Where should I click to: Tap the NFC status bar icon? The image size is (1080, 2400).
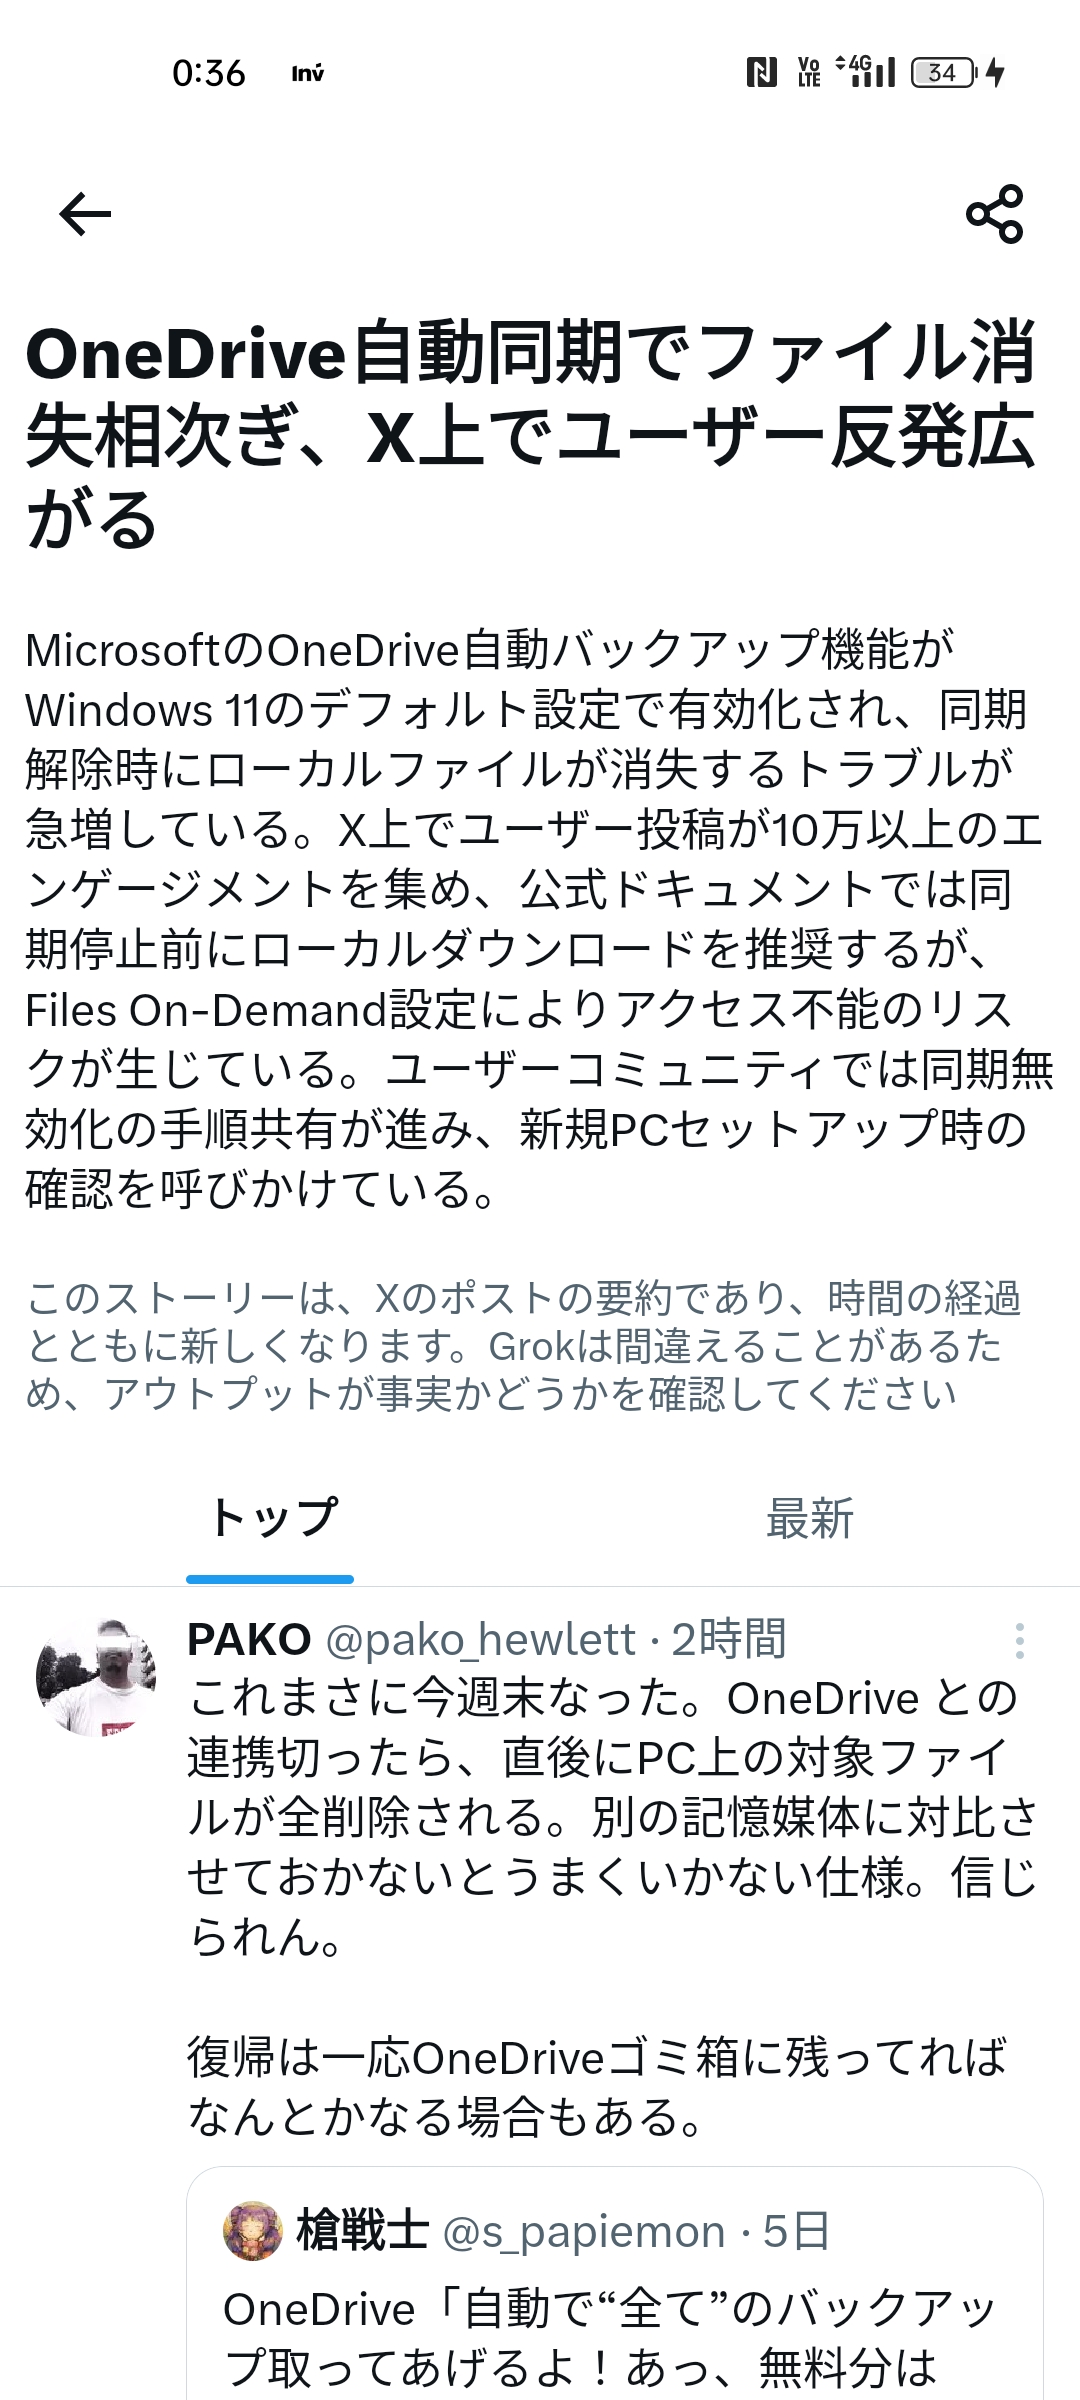762,72
